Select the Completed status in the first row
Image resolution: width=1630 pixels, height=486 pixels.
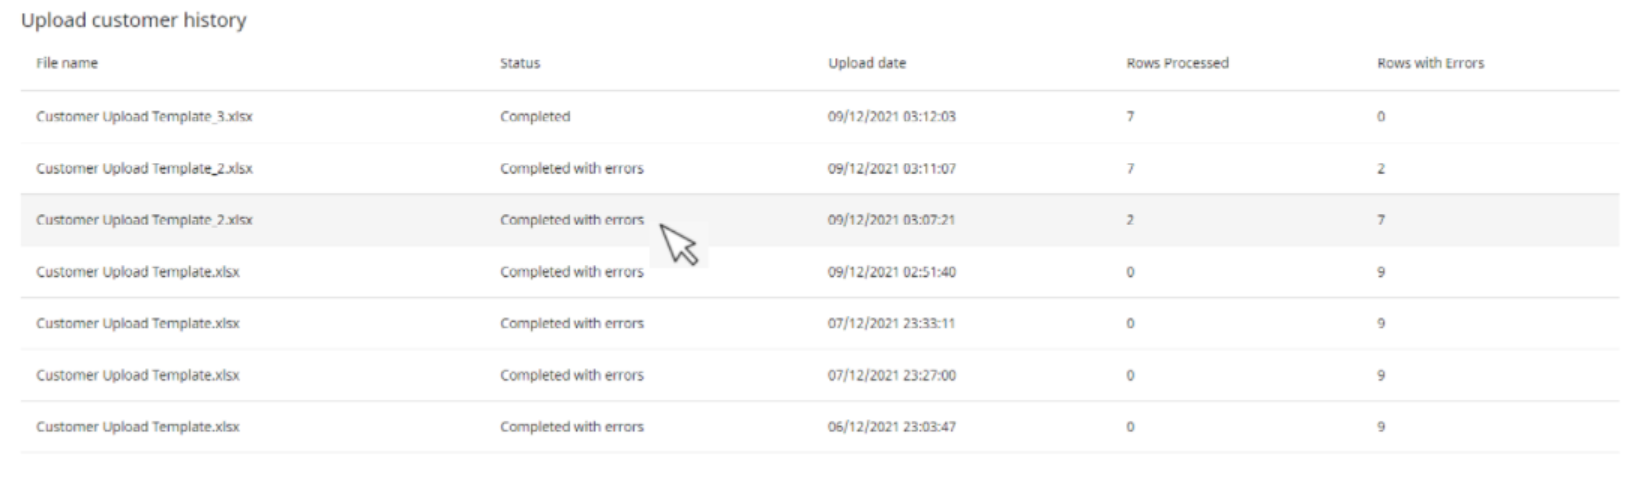point(535,117)
